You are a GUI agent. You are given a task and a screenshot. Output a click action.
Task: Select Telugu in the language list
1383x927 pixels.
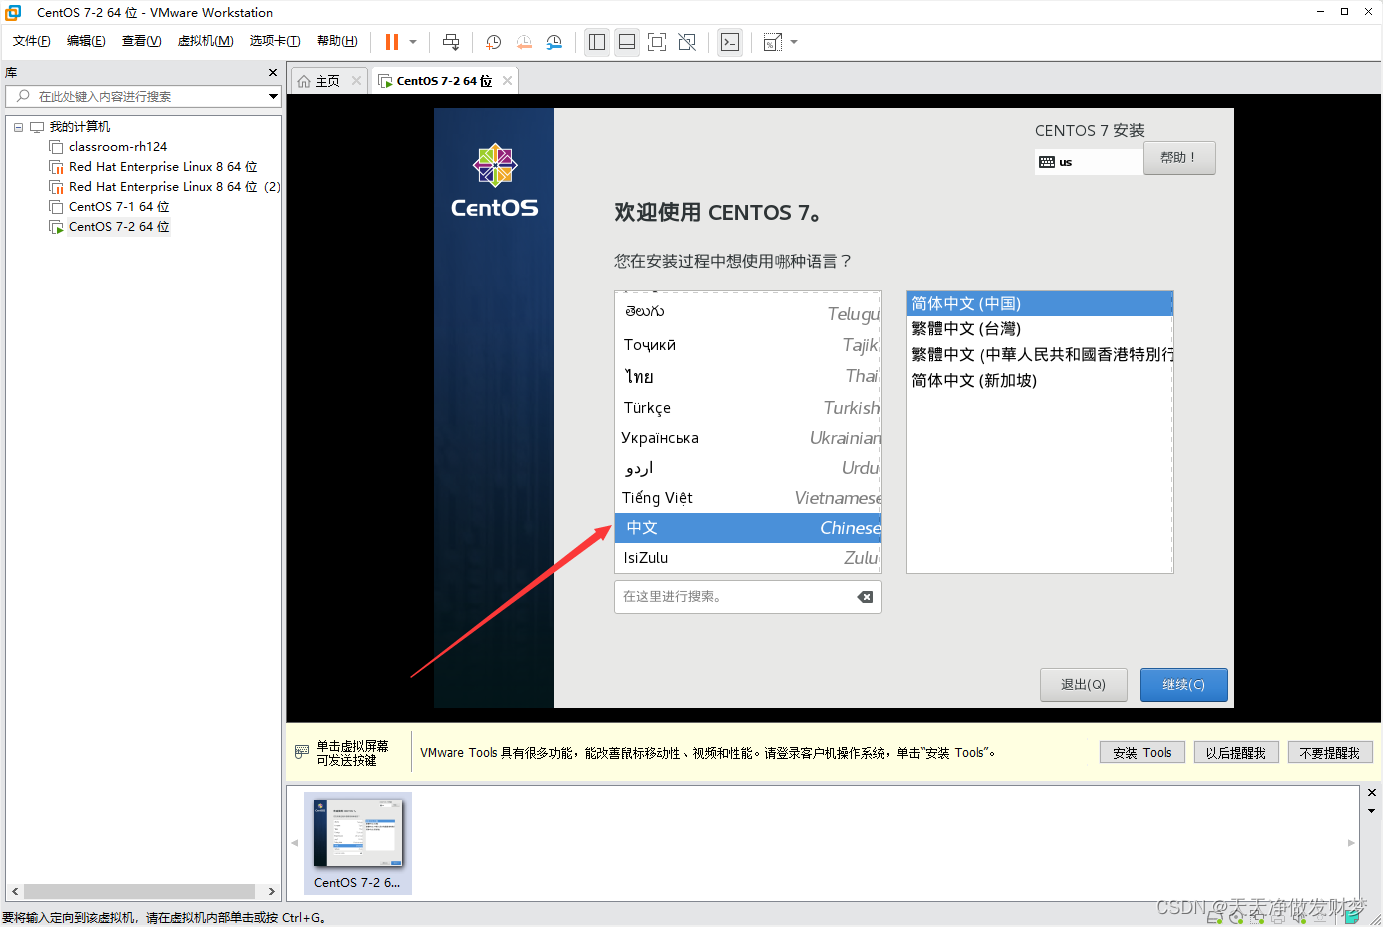748,312
